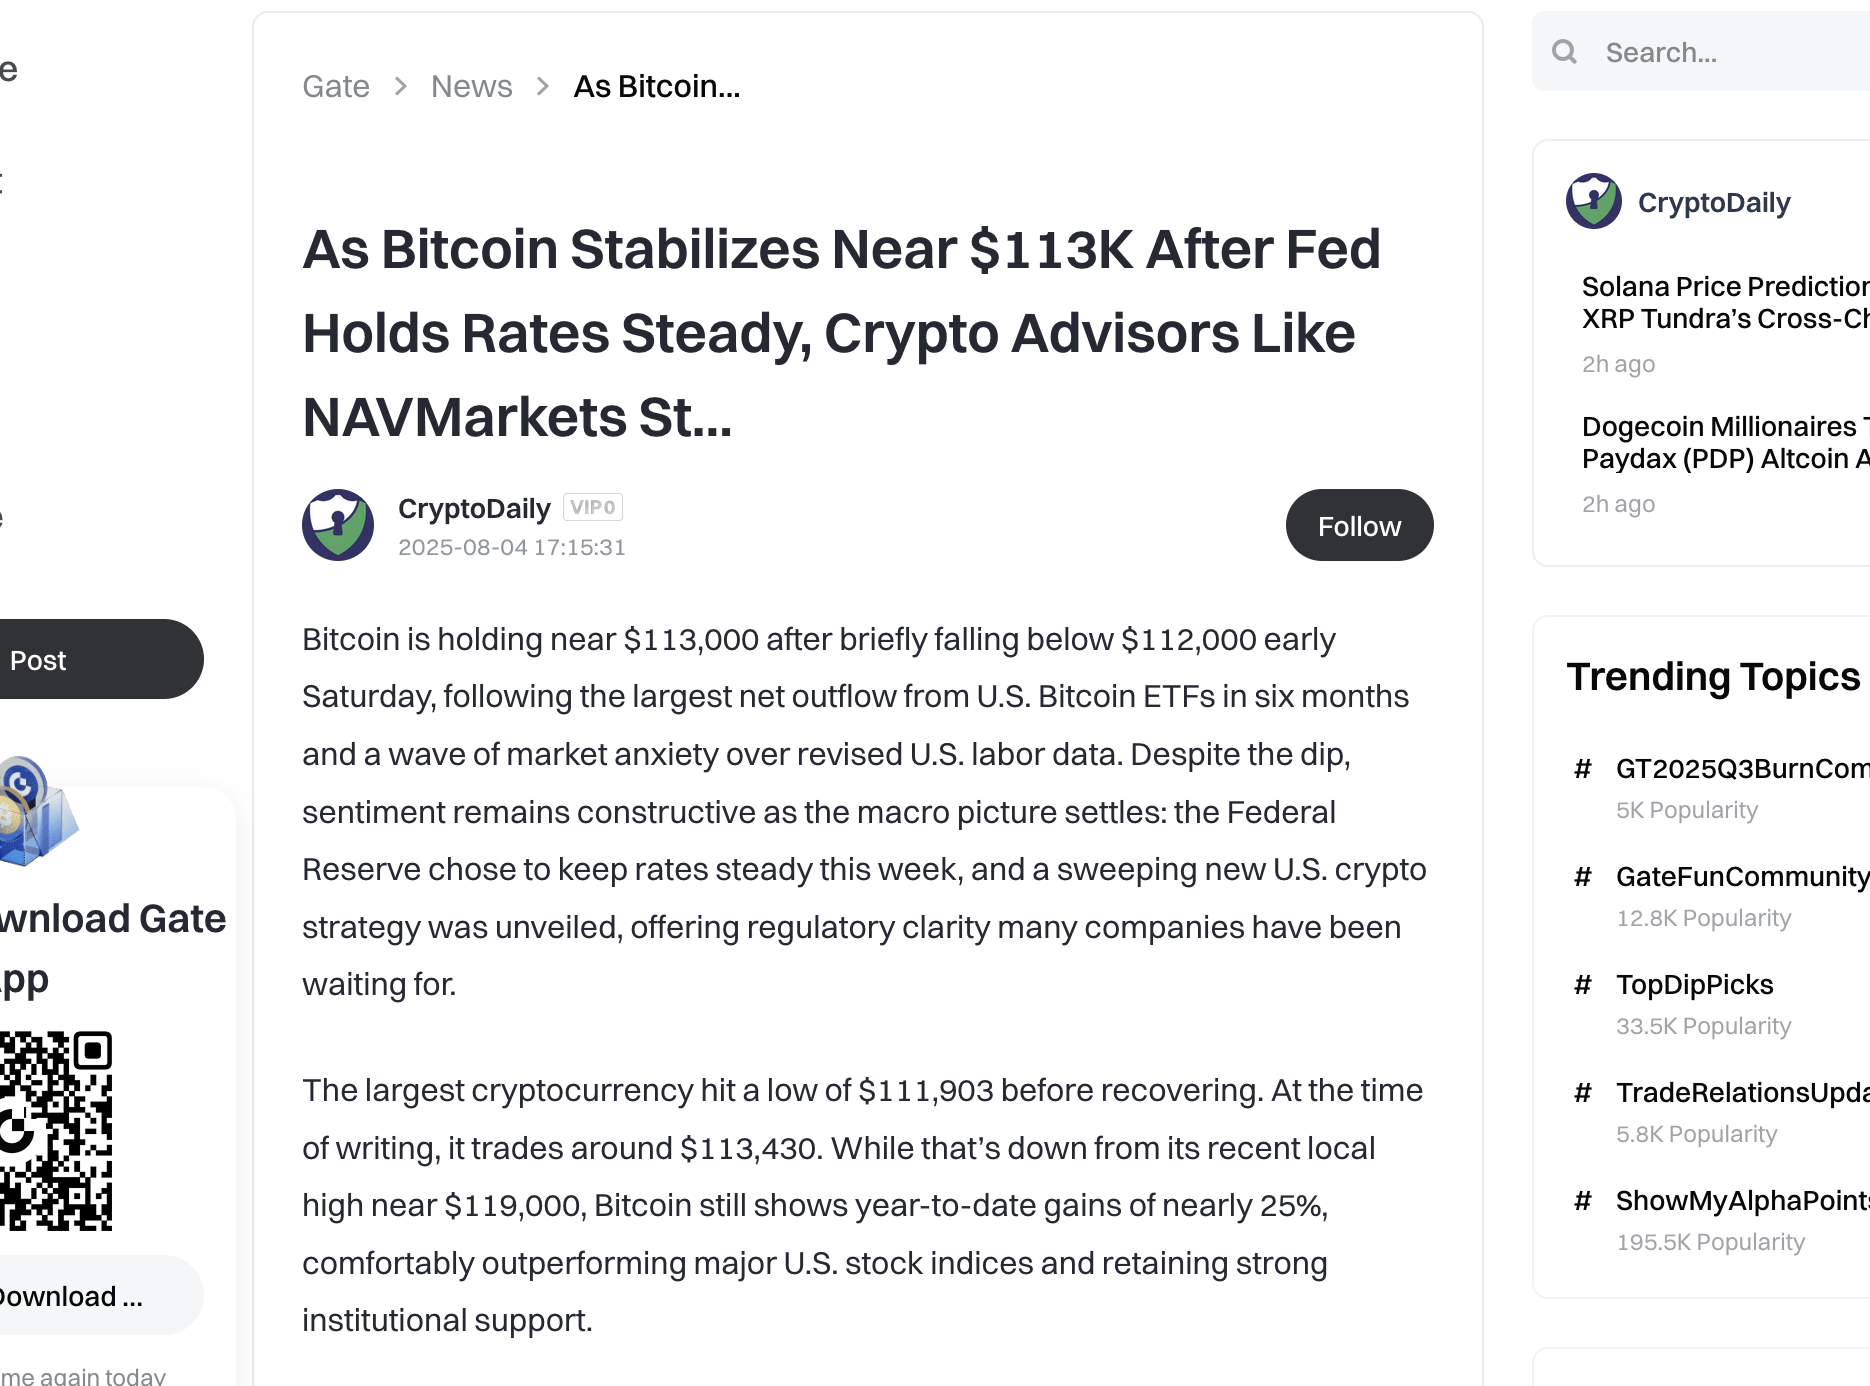
Task: Click the hash icon beside TopDipPicks
Action: point(1582,985)
